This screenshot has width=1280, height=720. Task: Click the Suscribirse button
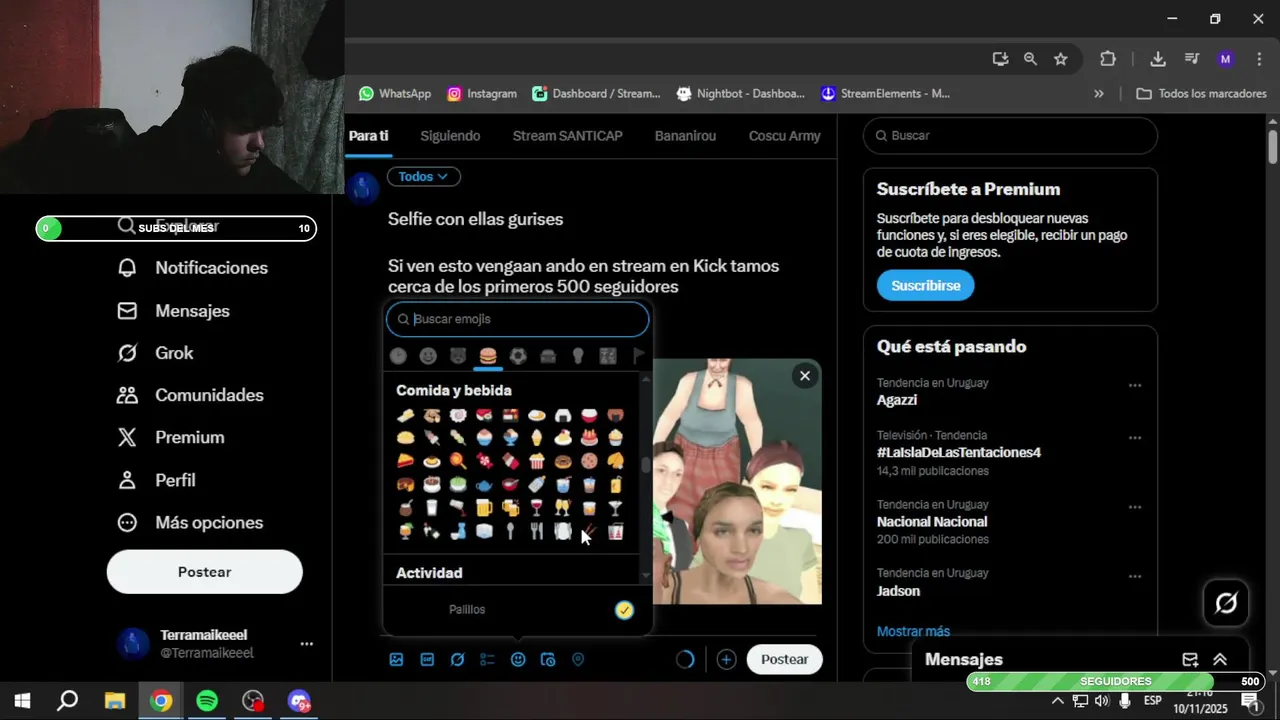[x=925, y=286]
